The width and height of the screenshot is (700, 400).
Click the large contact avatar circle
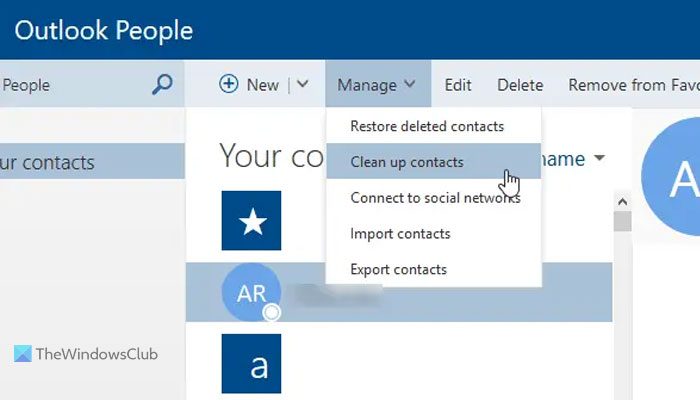[x=671, y=177]
